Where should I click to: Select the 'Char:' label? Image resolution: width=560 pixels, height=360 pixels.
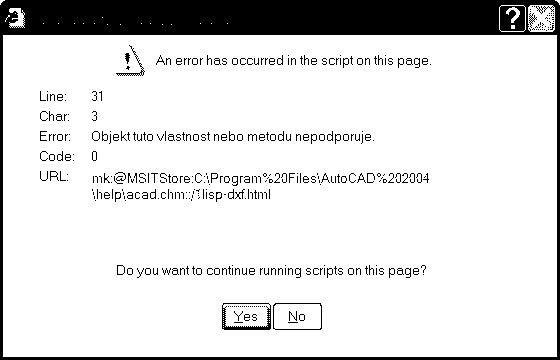(54, 116)
